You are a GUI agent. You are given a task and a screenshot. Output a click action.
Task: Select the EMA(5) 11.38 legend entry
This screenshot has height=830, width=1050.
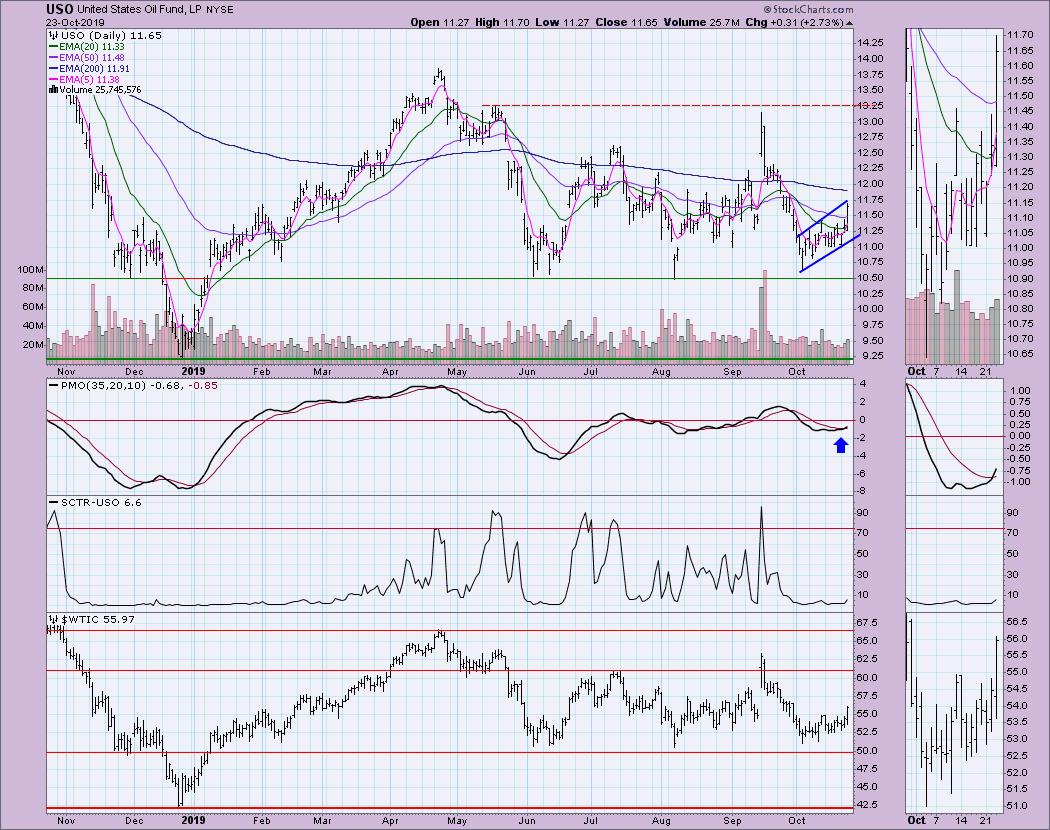click(x=84, y=79)
